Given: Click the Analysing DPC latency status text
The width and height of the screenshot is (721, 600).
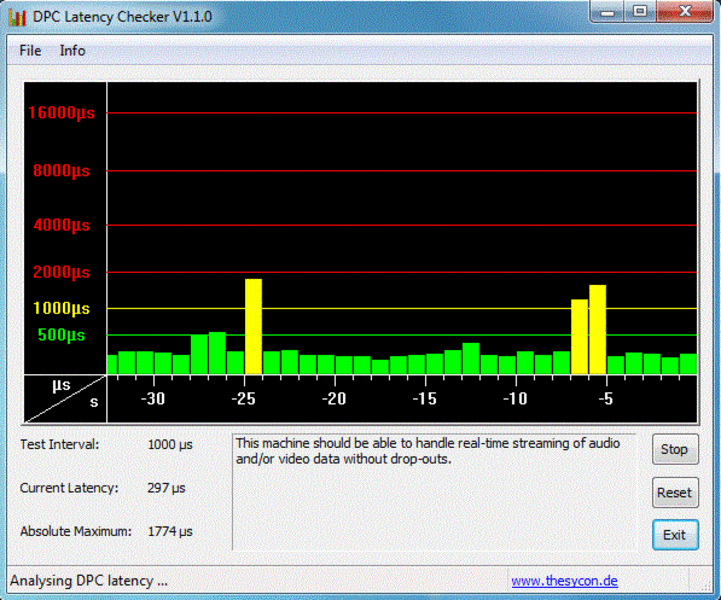Looking at the screenshot, I should 89,581.
